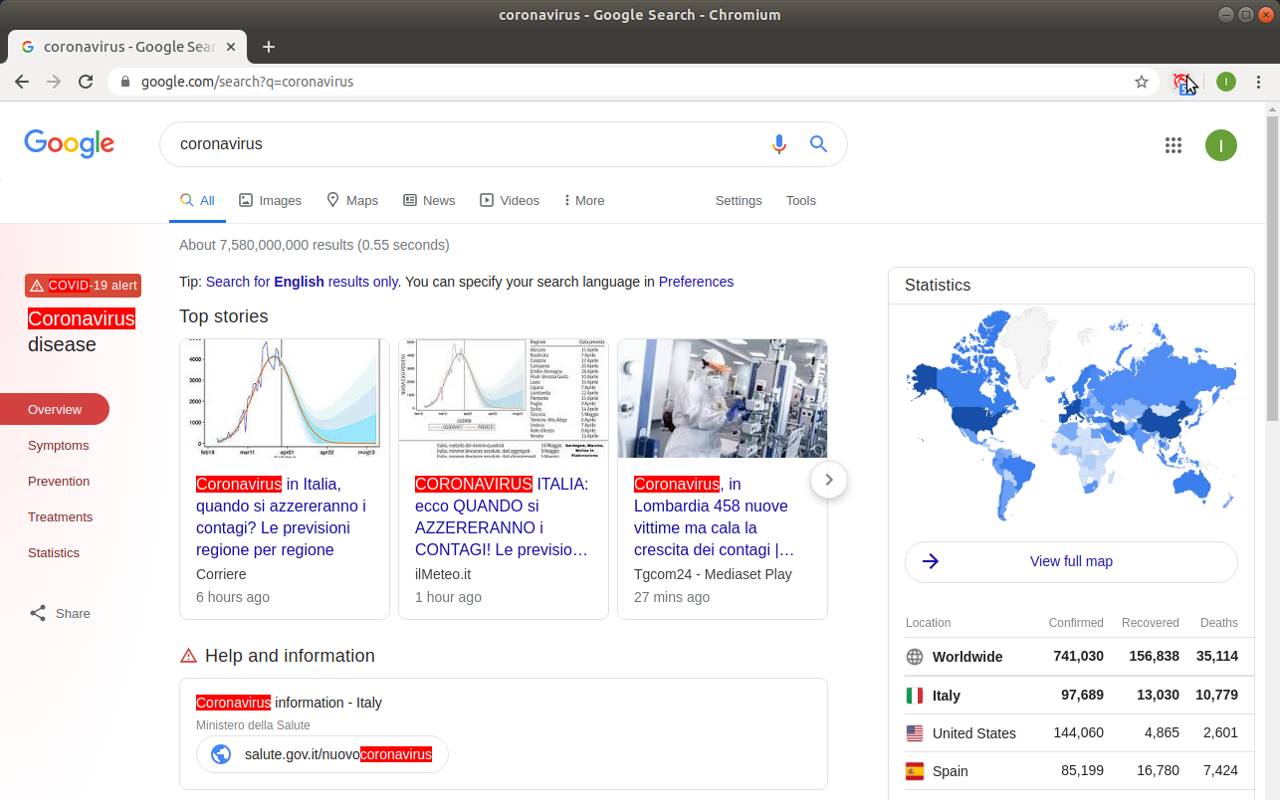1280x800 pixels.
Task: Open ilMeteo.it CORONAVIRUS ITALIA story
Action: click(502, 517)
